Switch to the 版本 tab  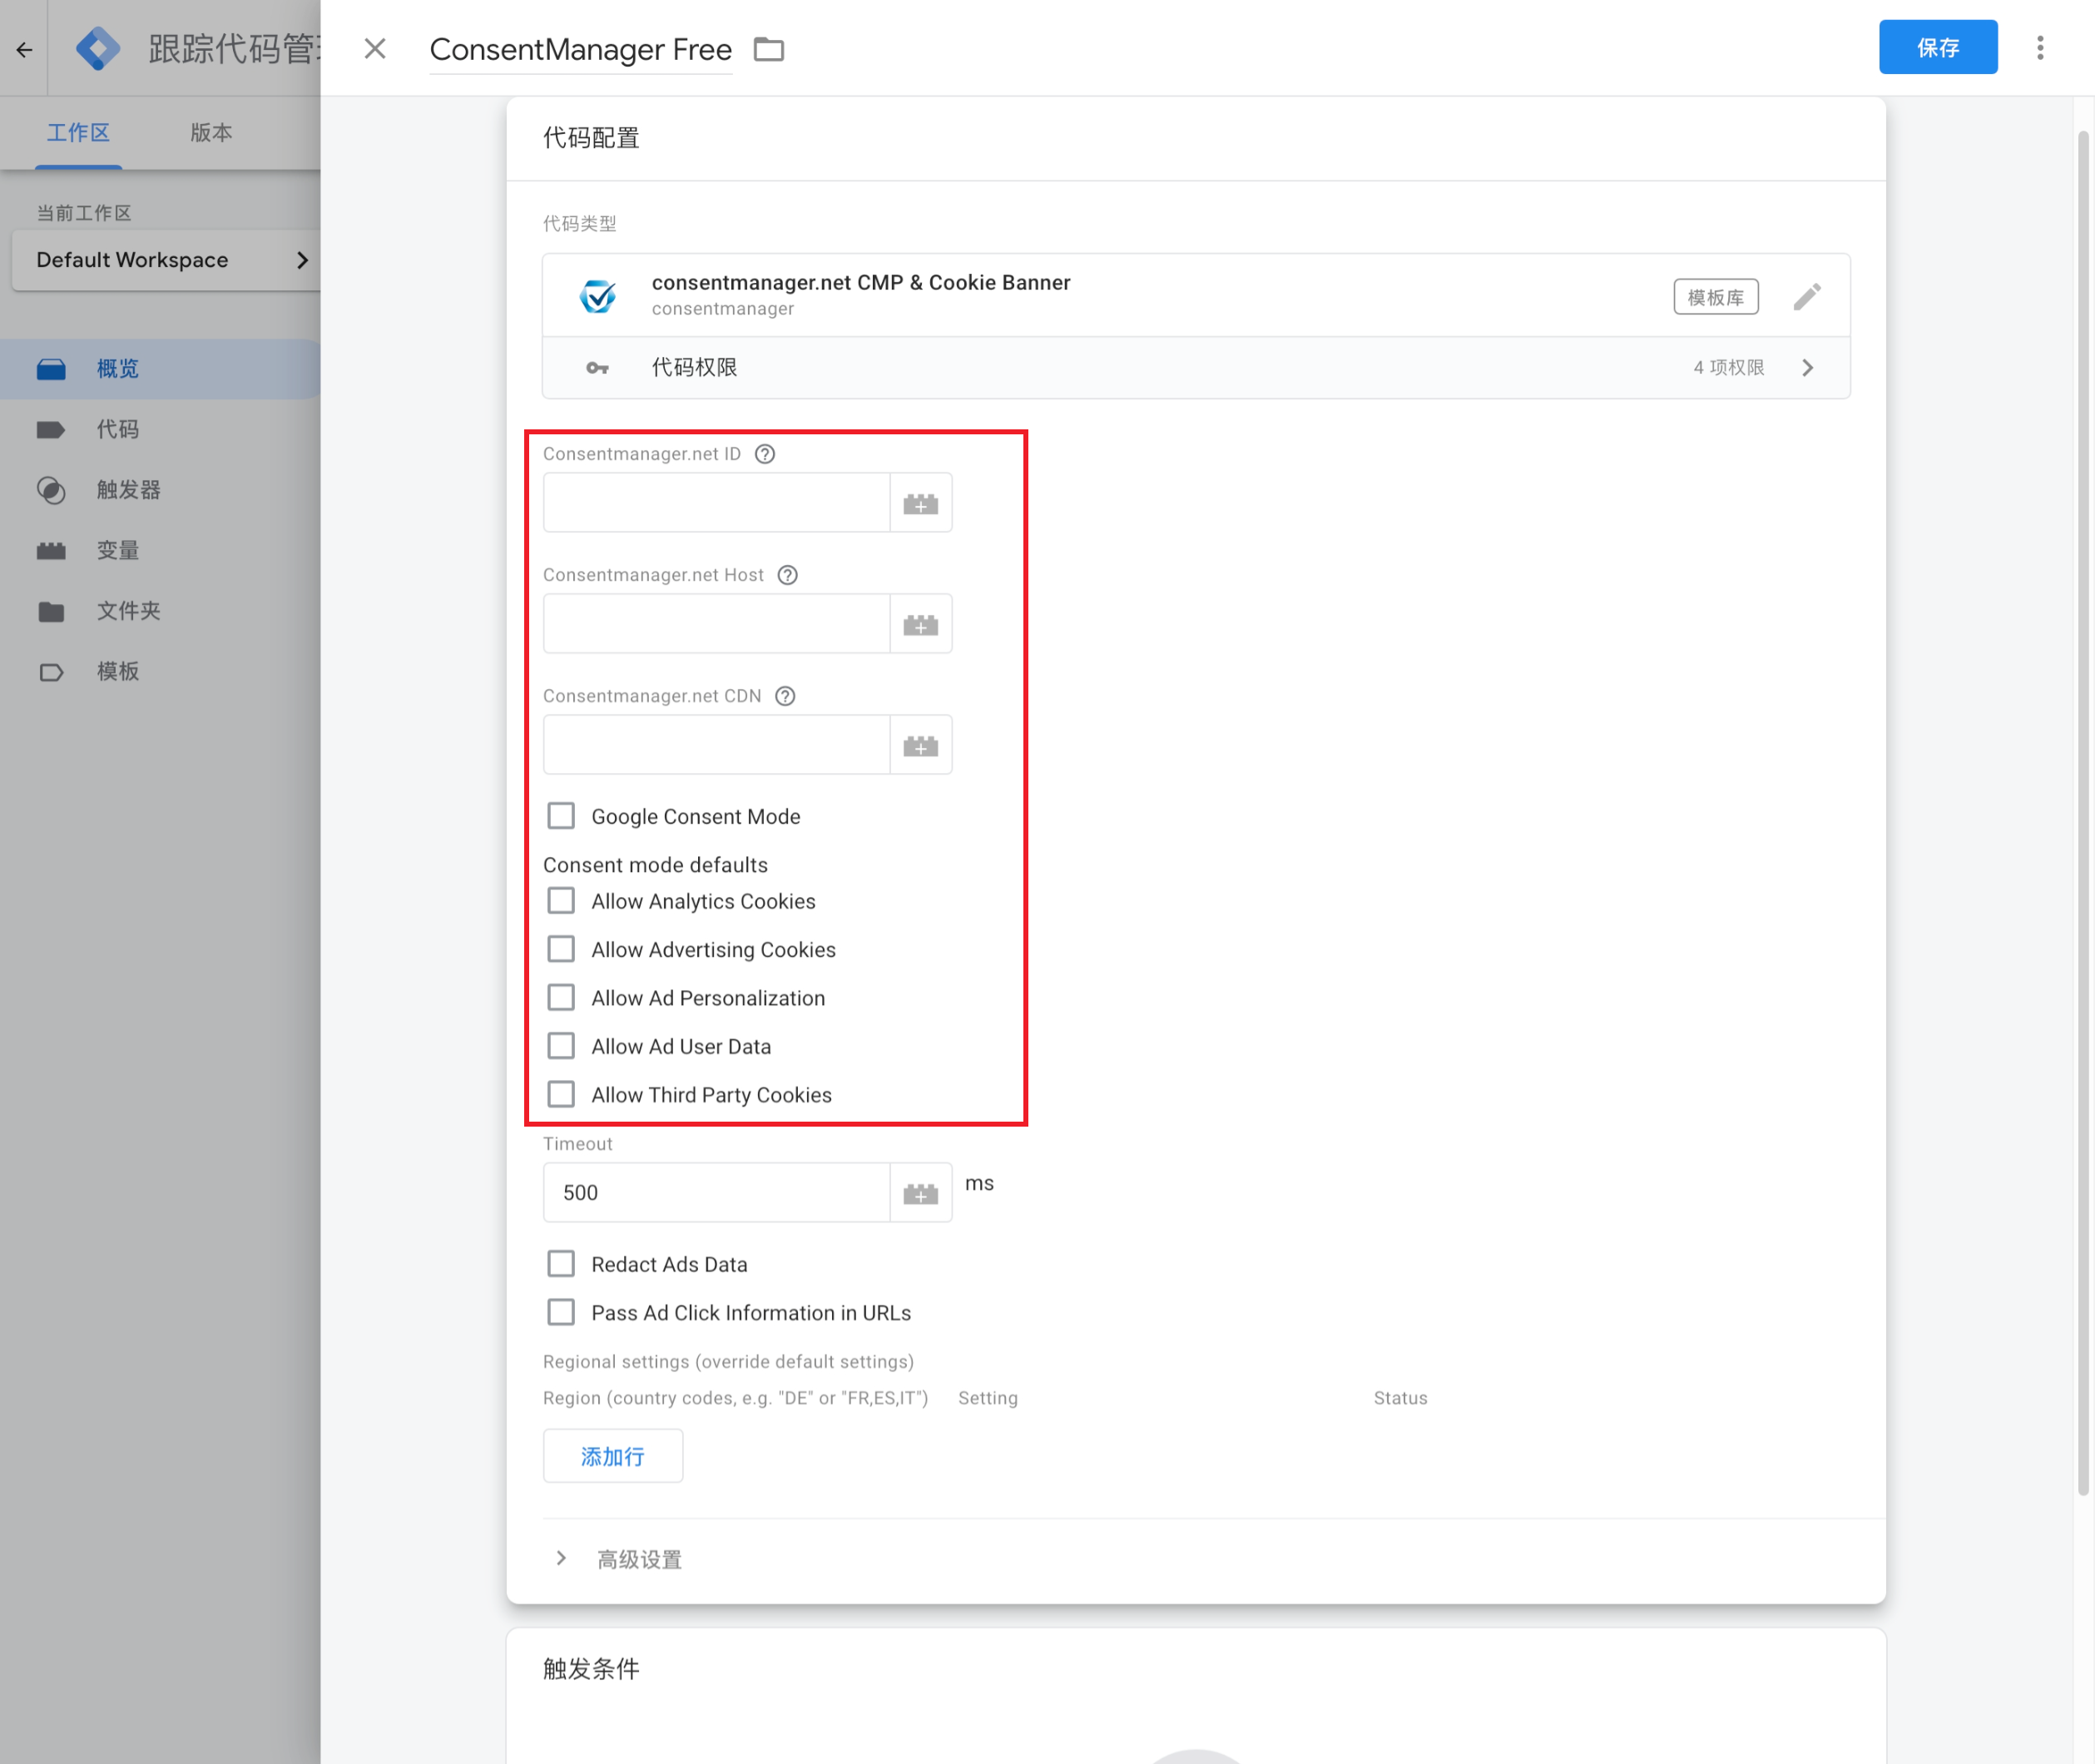210,132
